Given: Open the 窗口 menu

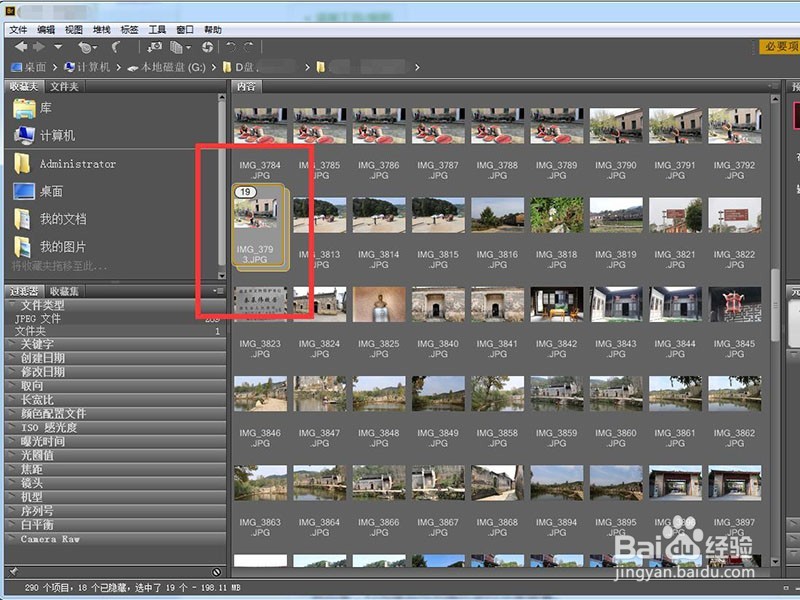Looking at the screenshot, I should pyautogui.click(x=185, y=30).
